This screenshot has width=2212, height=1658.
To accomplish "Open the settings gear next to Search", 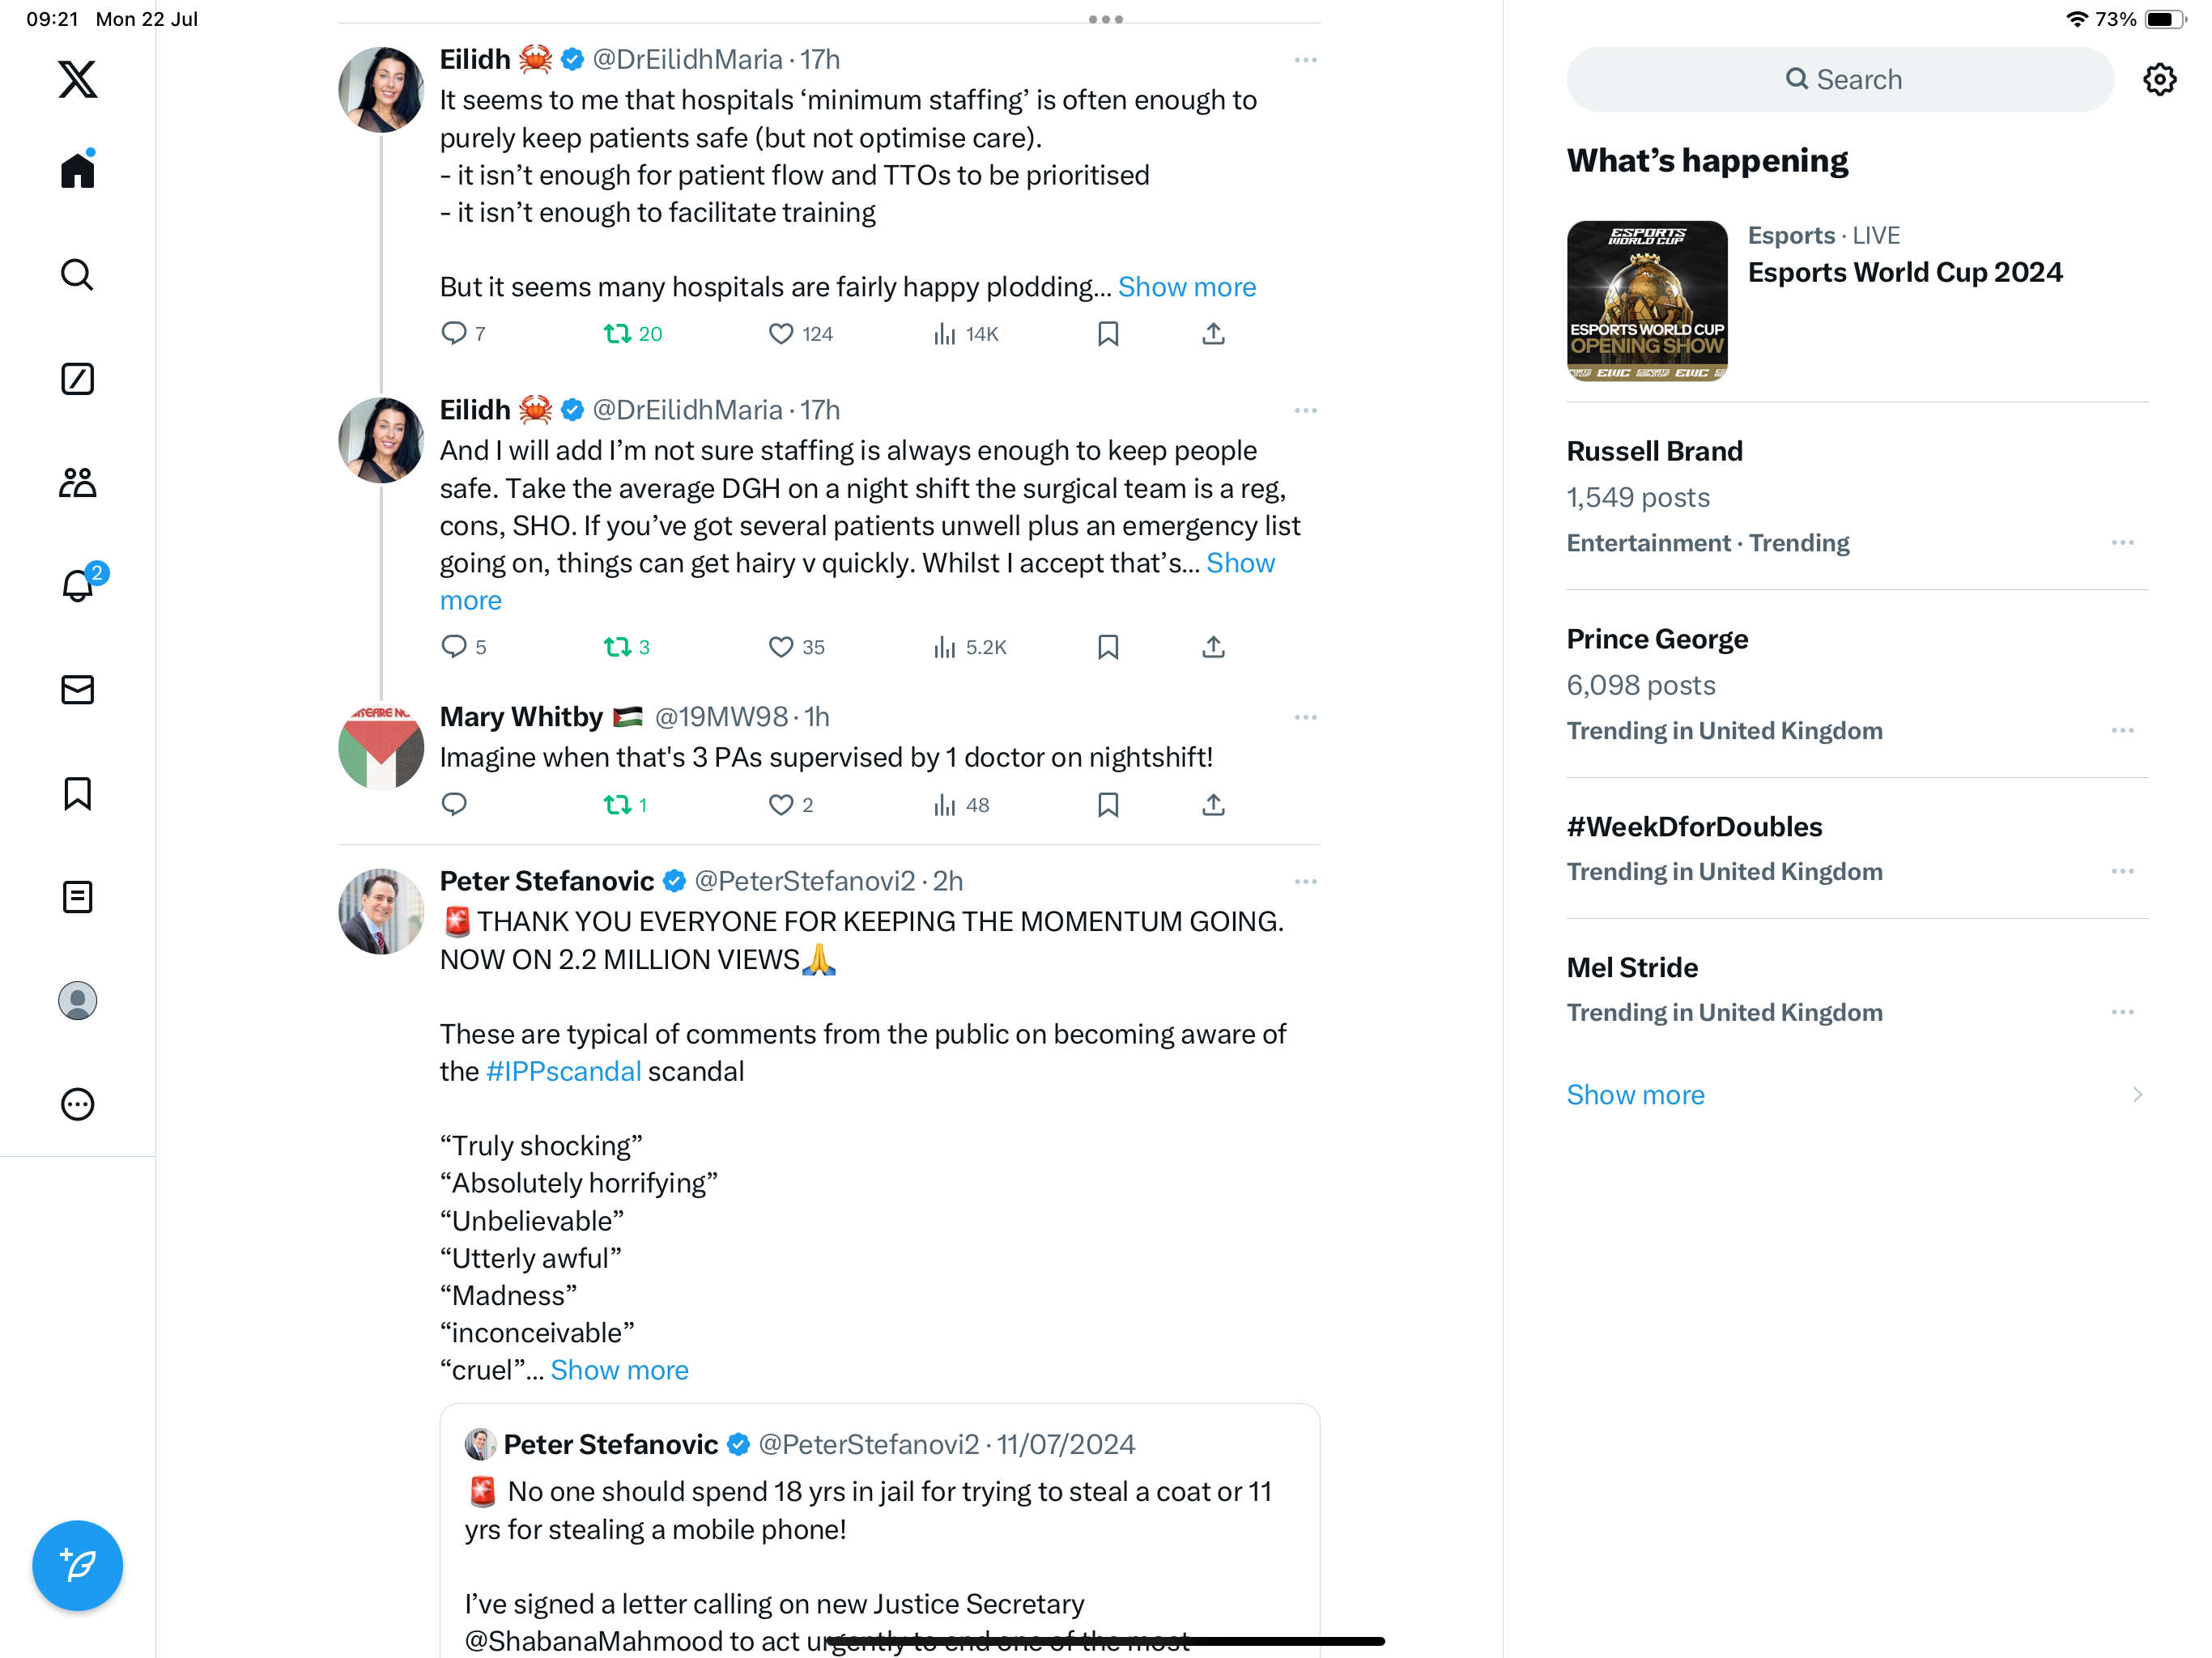I will [2159, 79].
